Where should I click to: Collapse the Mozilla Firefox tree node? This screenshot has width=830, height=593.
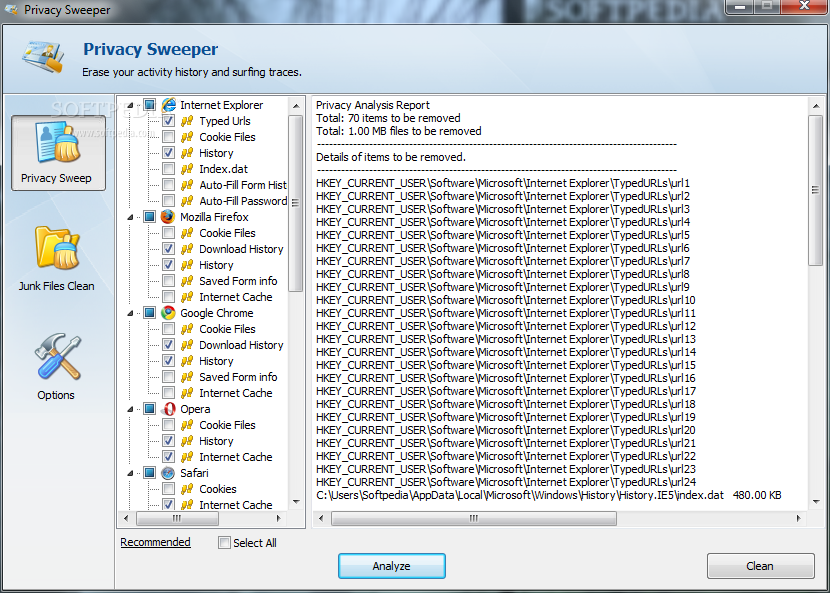[x=130, y=217]
